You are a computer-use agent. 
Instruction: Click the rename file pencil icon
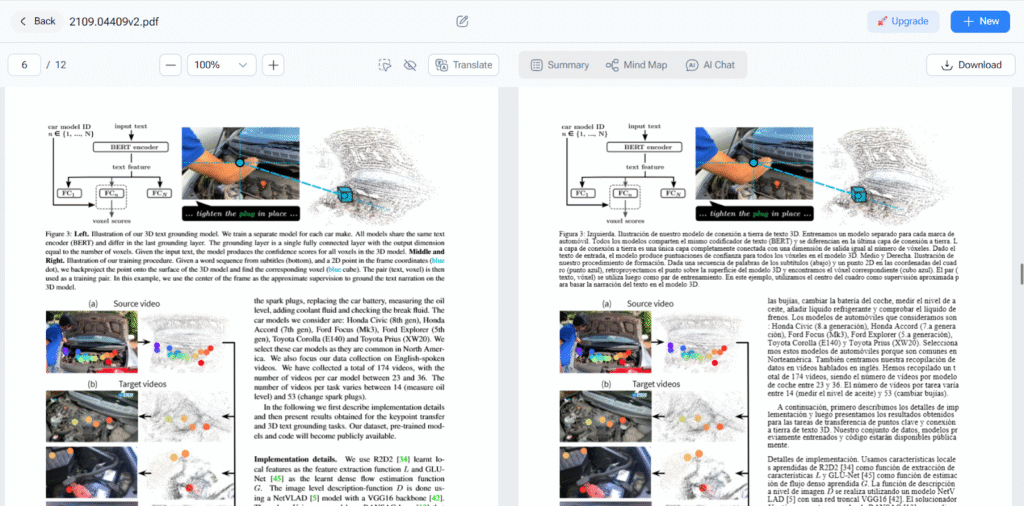coord(462,21)
